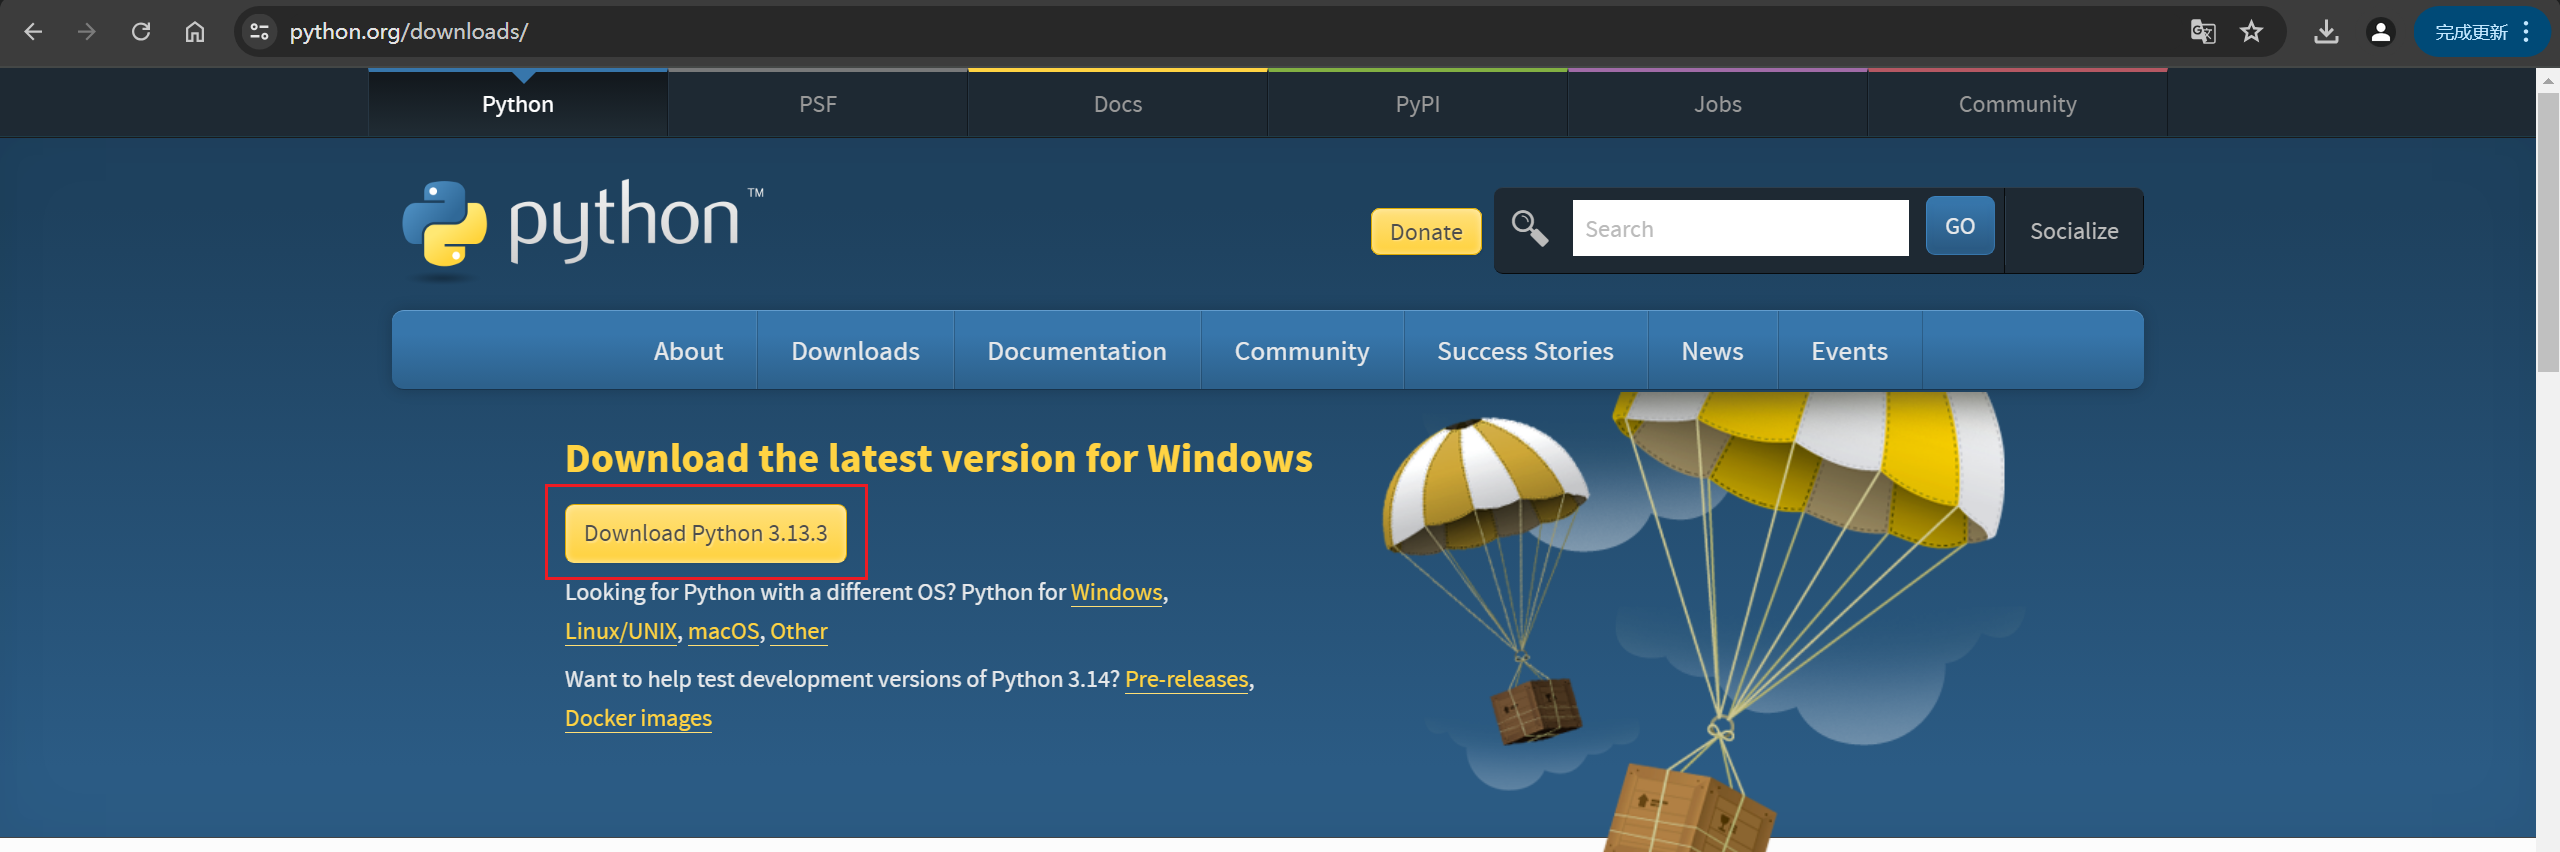This screenshot has width=2560, height=852.
Task: Open the Events menu
Action: (x=1849, y=351)
